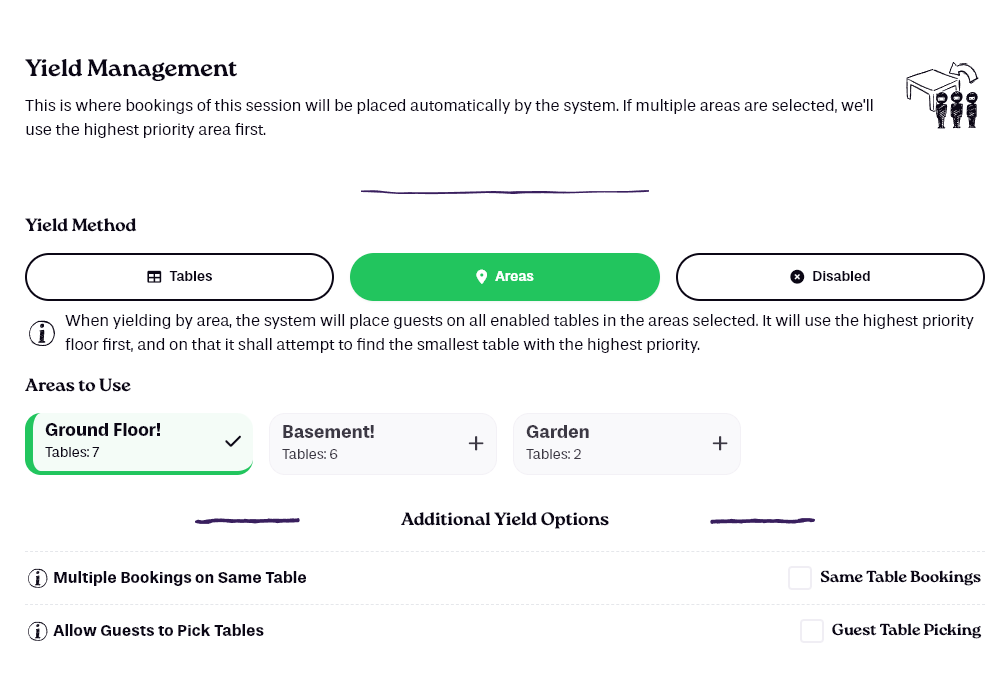1008x681 pixels.
Task: Select the Areas yield method
Action: (505, 277)
